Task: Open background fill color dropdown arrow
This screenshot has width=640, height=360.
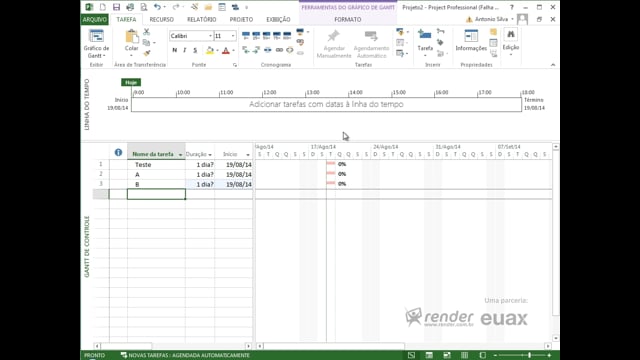Action: coord(217,51)
